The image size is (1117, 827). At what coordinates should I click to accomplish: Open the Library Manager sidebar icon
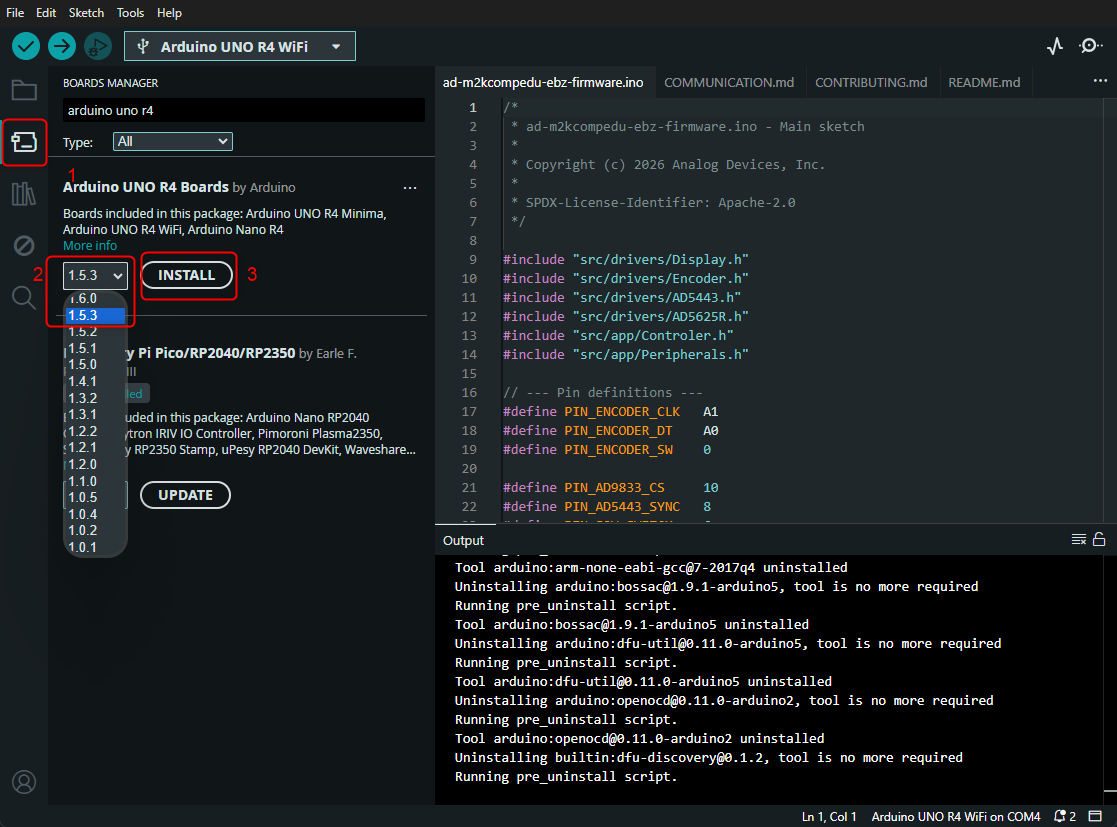click(x=24, y=194)
